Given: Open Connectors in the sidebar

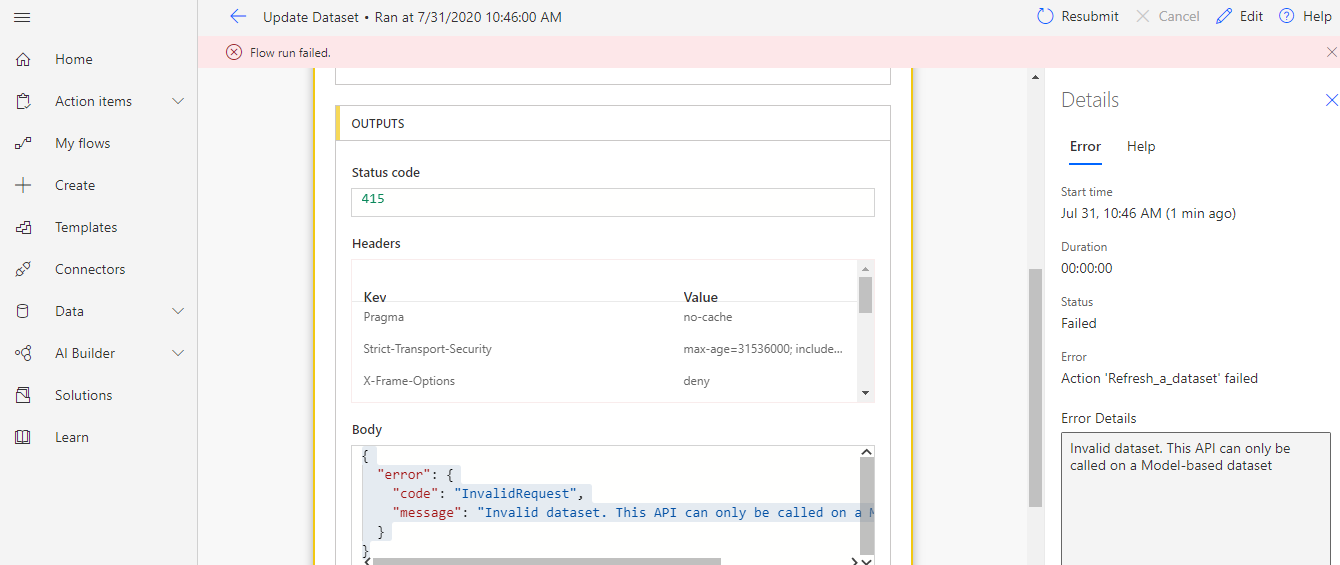Looking at the screenshot, I should click(x=90, y=269).
